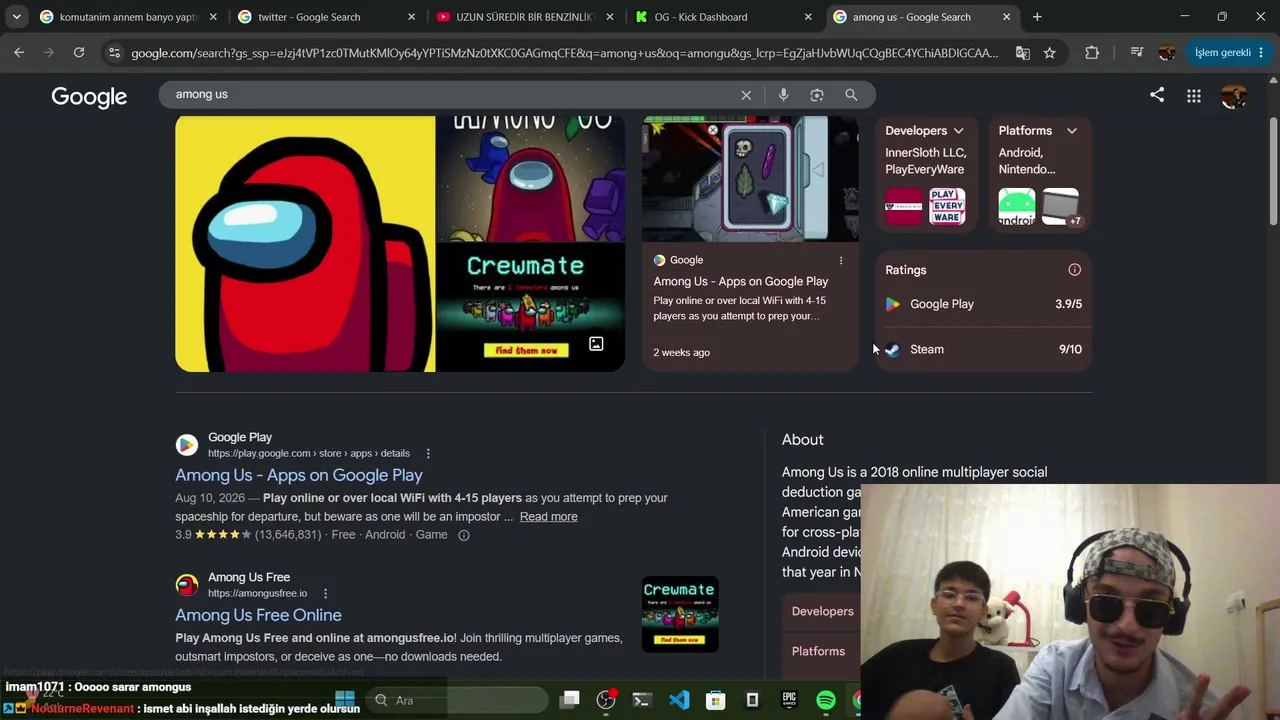Click the Google logo
The height and width of the screenshot is (720, 1280).
(89, 96)
